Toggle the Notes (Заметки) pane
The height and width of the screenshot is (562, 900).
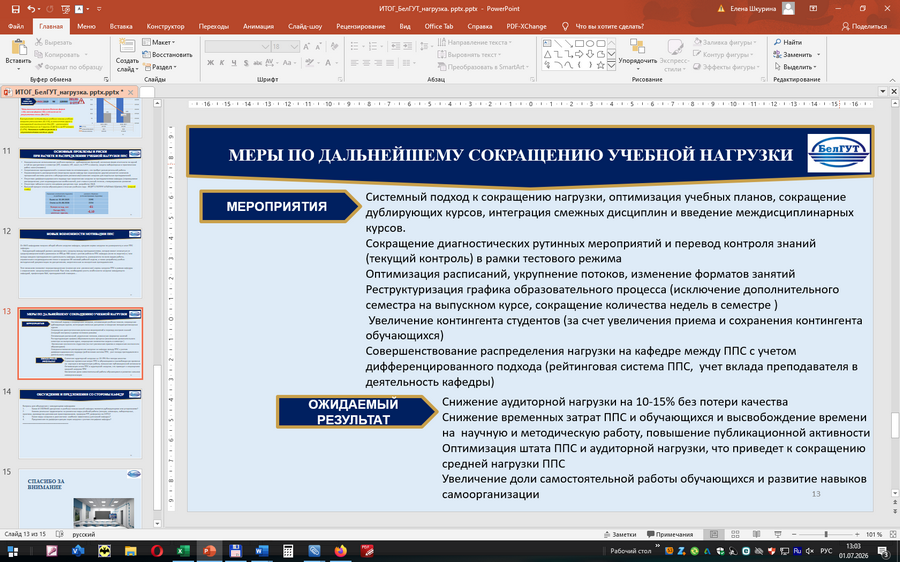pyautogui.click(x=620, y=534)
